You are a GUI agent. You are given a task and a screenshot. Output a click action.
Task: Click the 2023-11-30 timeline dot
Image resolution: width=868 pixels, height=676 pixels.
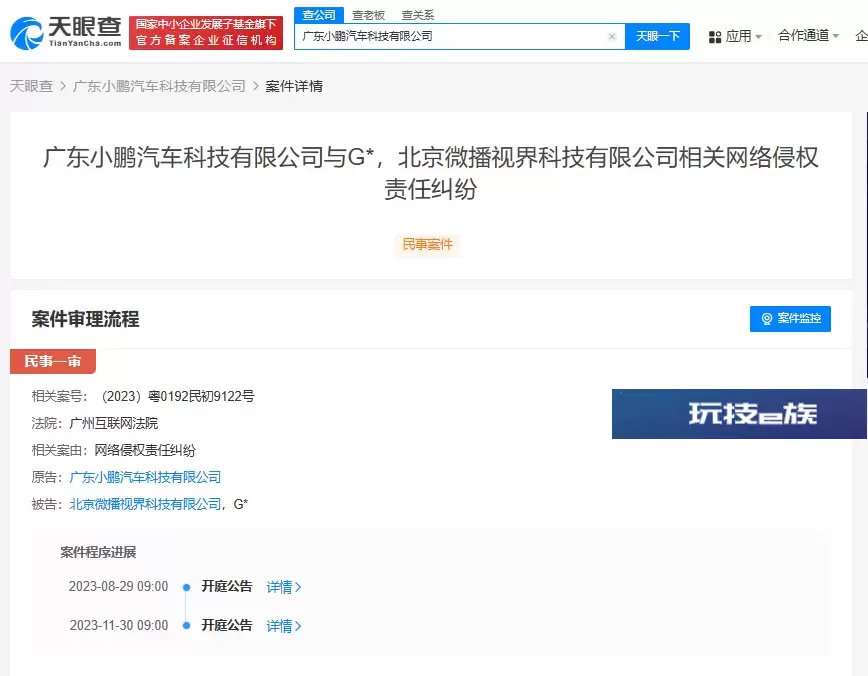click(187, 626)
